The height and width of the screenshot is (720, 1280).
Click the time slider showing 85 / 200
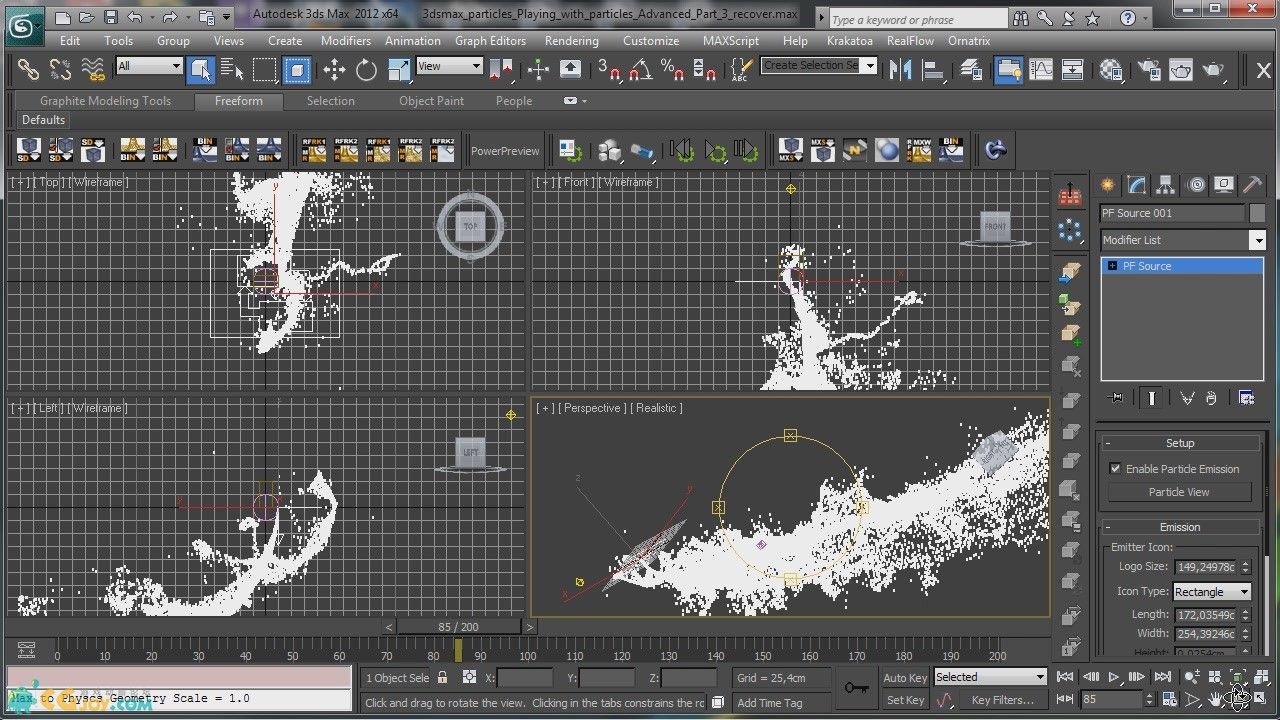(x=458, y=627)
